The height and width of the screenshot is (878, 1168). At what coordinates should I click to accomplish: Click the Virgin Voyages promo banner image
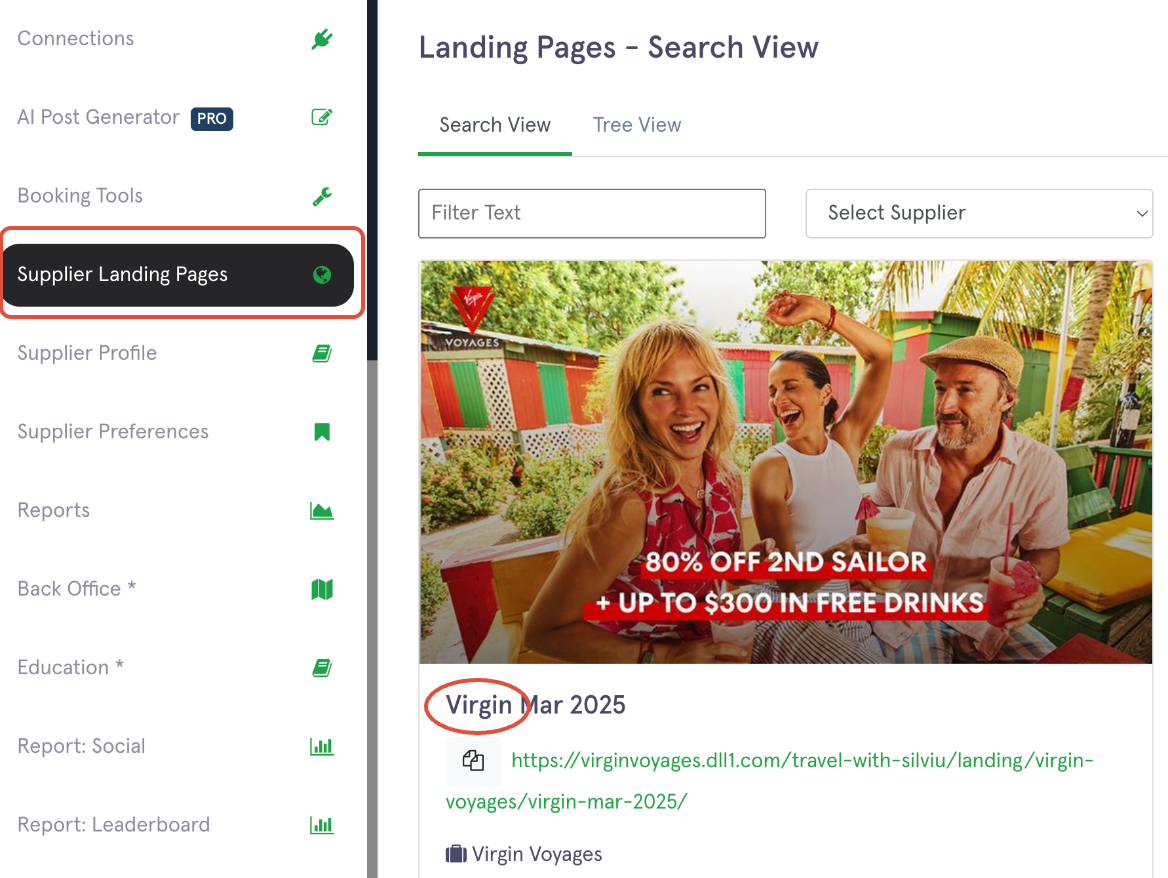786,462
